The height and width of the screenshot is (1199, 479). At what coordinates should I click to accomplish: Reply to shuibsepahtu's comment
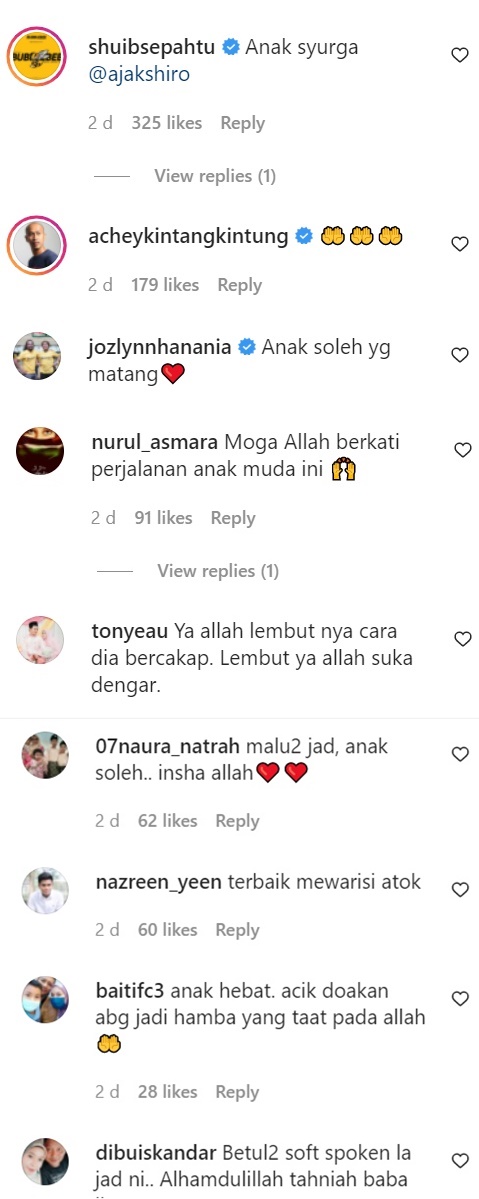point(243,123)
